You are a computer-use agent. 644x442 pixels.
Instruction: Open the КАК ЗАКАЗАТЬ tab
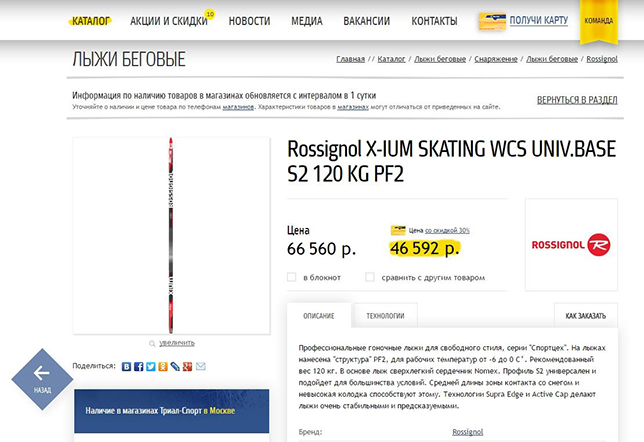click(586, 315)
